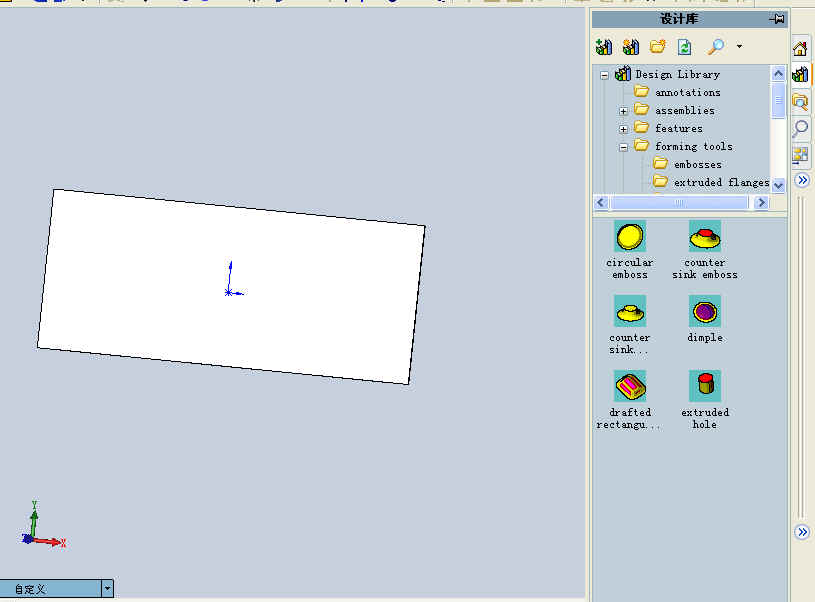Click the Add to Library icon
The width and height of the screenshot is (815, 602).
(x=604, y=47)
